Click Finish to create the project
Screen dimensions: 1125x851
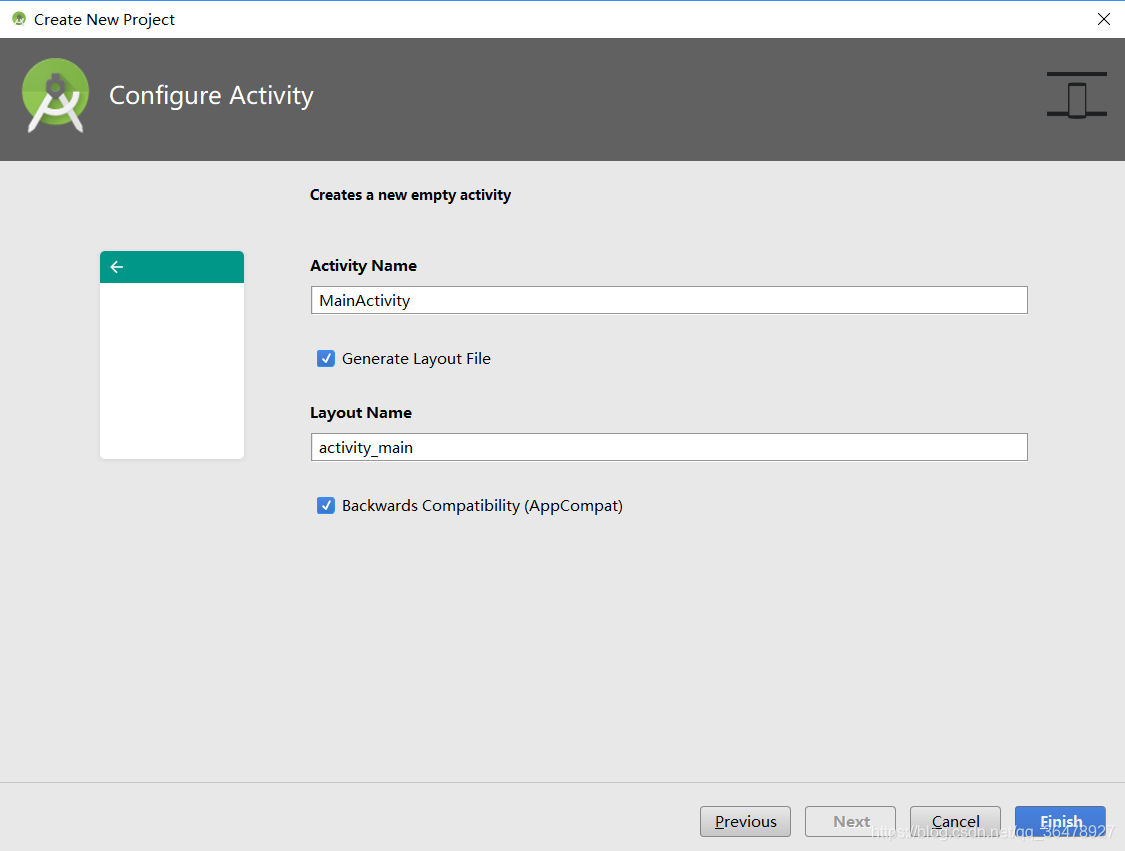click(1060, 822)
